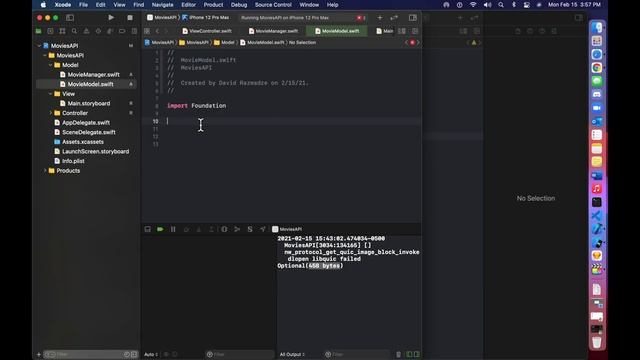Select the Breakpoint navigator icon
Image resolution: width=640 pixels, height=360 pixels.
[x=122, y=31]
